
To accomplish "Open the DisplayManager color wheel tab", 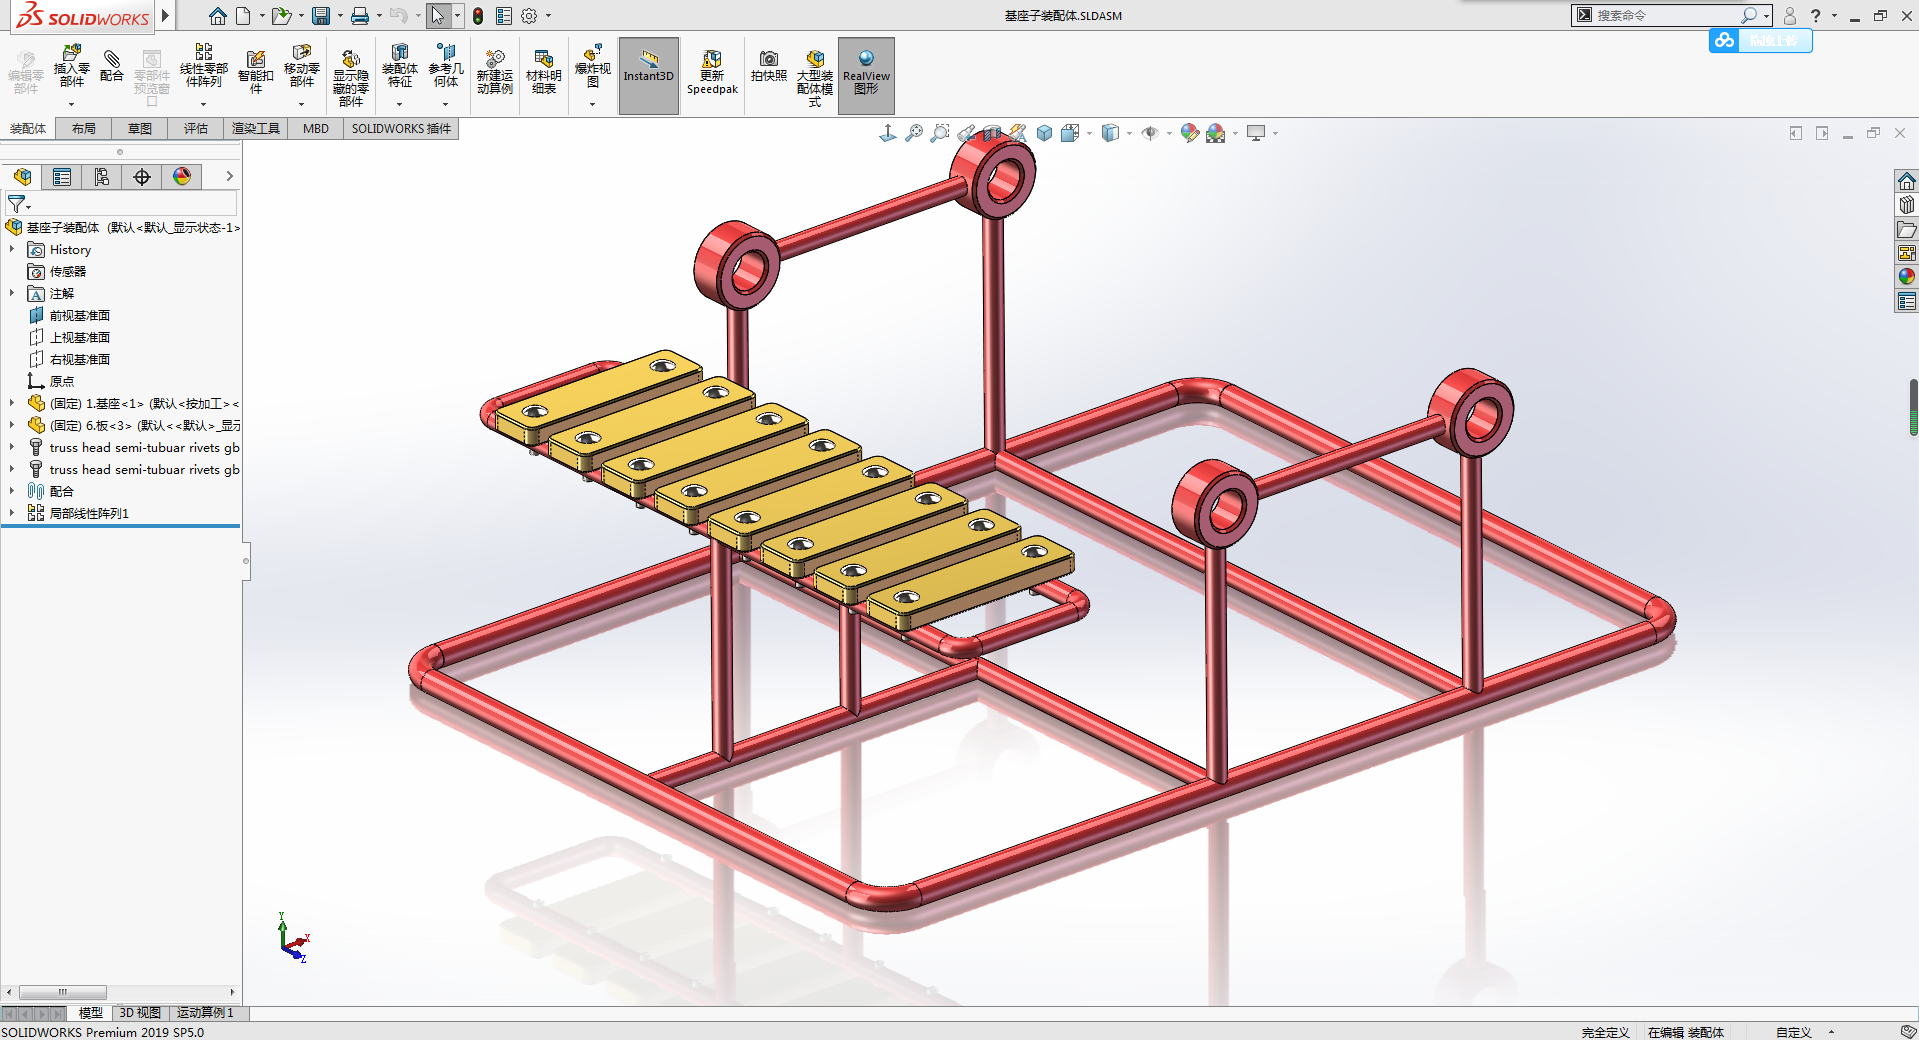I will coord(182,177).
